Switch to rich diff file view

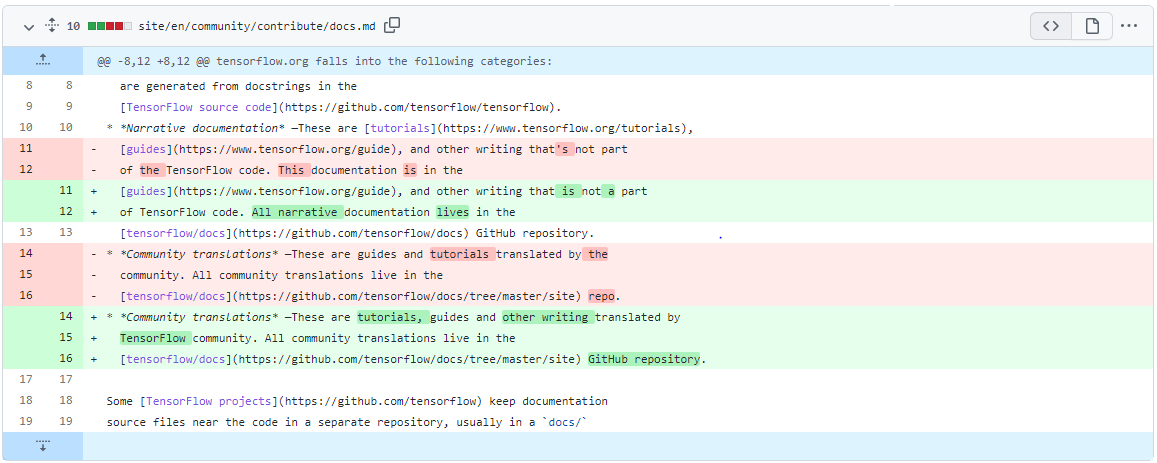1092,27
